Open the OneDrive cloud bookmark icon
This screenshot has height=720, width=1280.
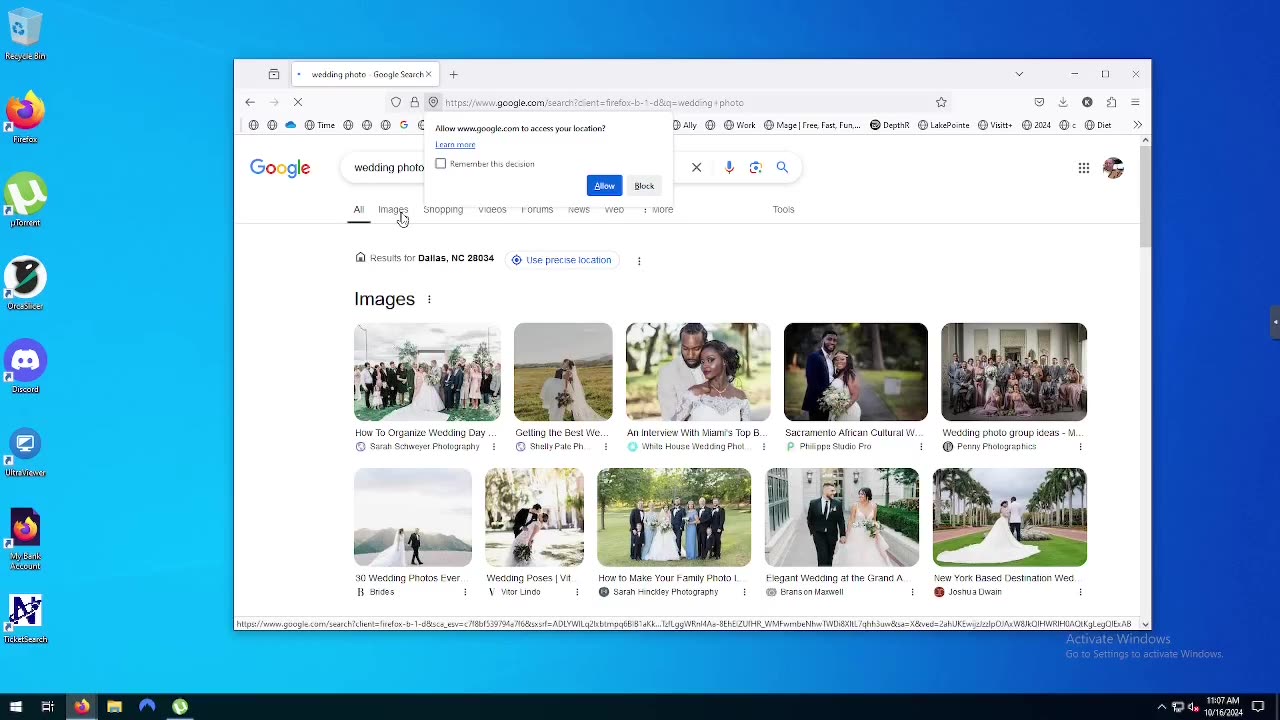pos(291,125)
